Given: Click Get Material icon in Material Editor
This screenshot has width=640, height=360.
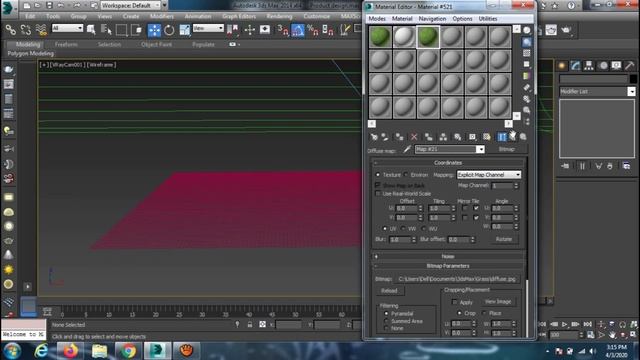Looking at the screenshot, I should 374,137.
